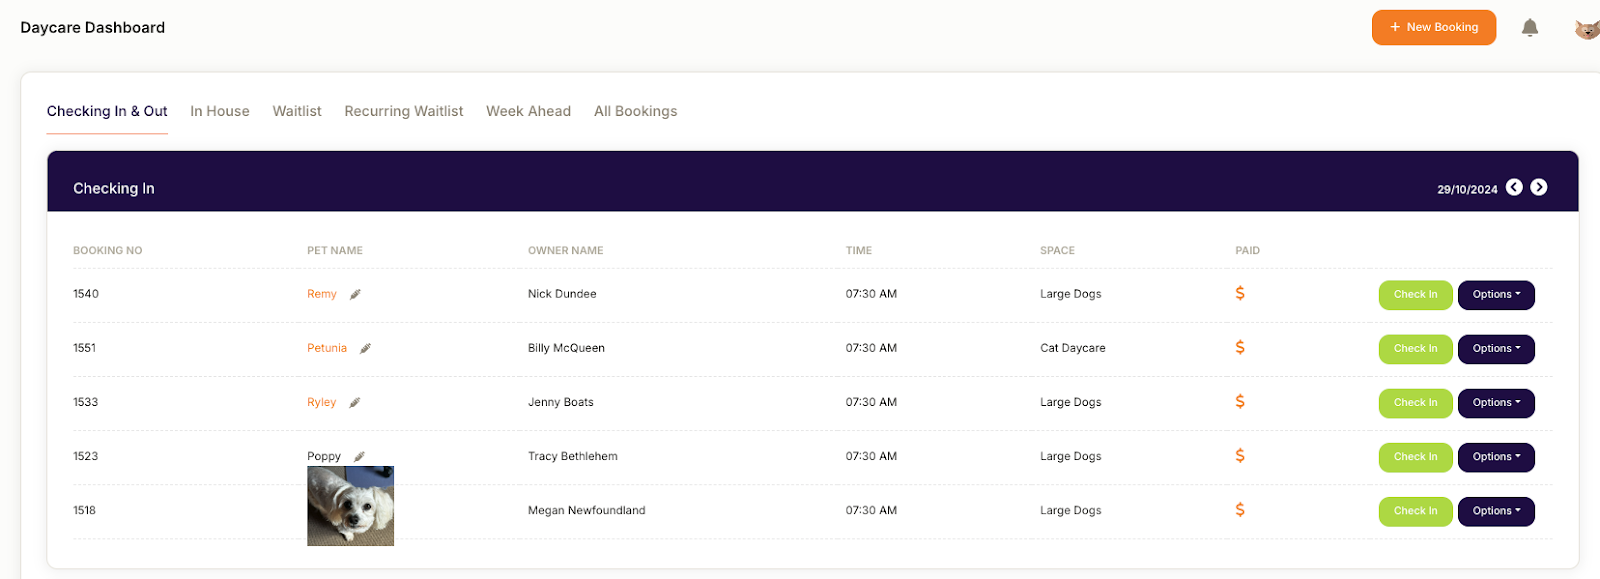1600x579 pixels.
Task: Go to previous date arrow
Action: (x=1514, y=187)
